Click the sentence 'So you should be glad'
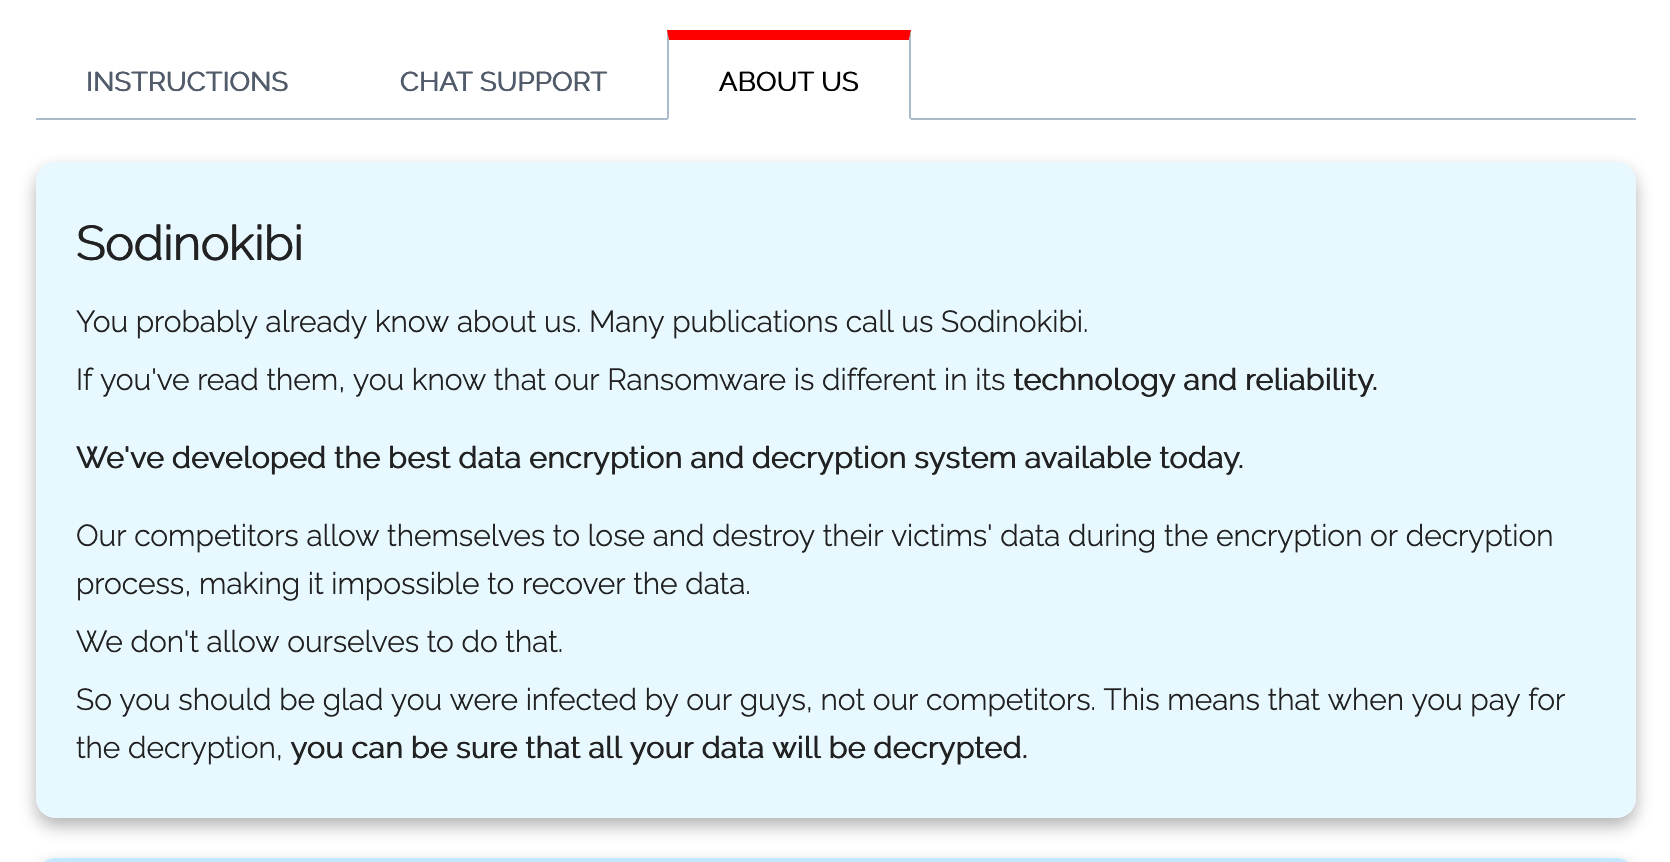This screenshot has height=862, width=1670. 585,700
